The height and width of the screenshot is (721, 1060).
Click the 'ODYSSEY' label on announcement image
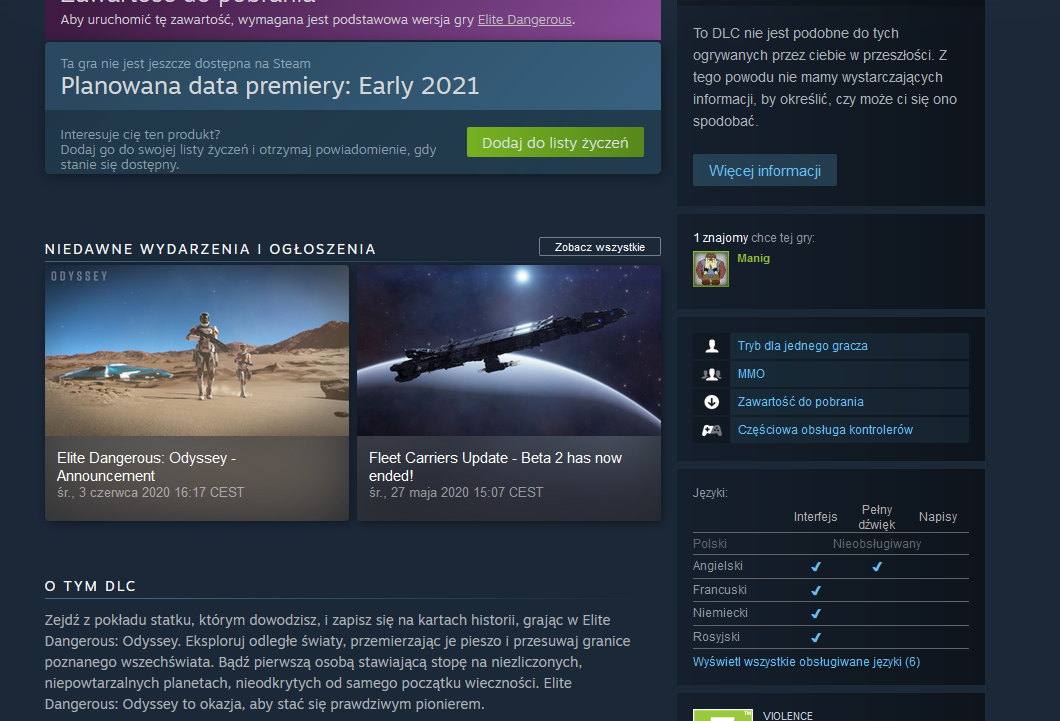pos(80,276)
